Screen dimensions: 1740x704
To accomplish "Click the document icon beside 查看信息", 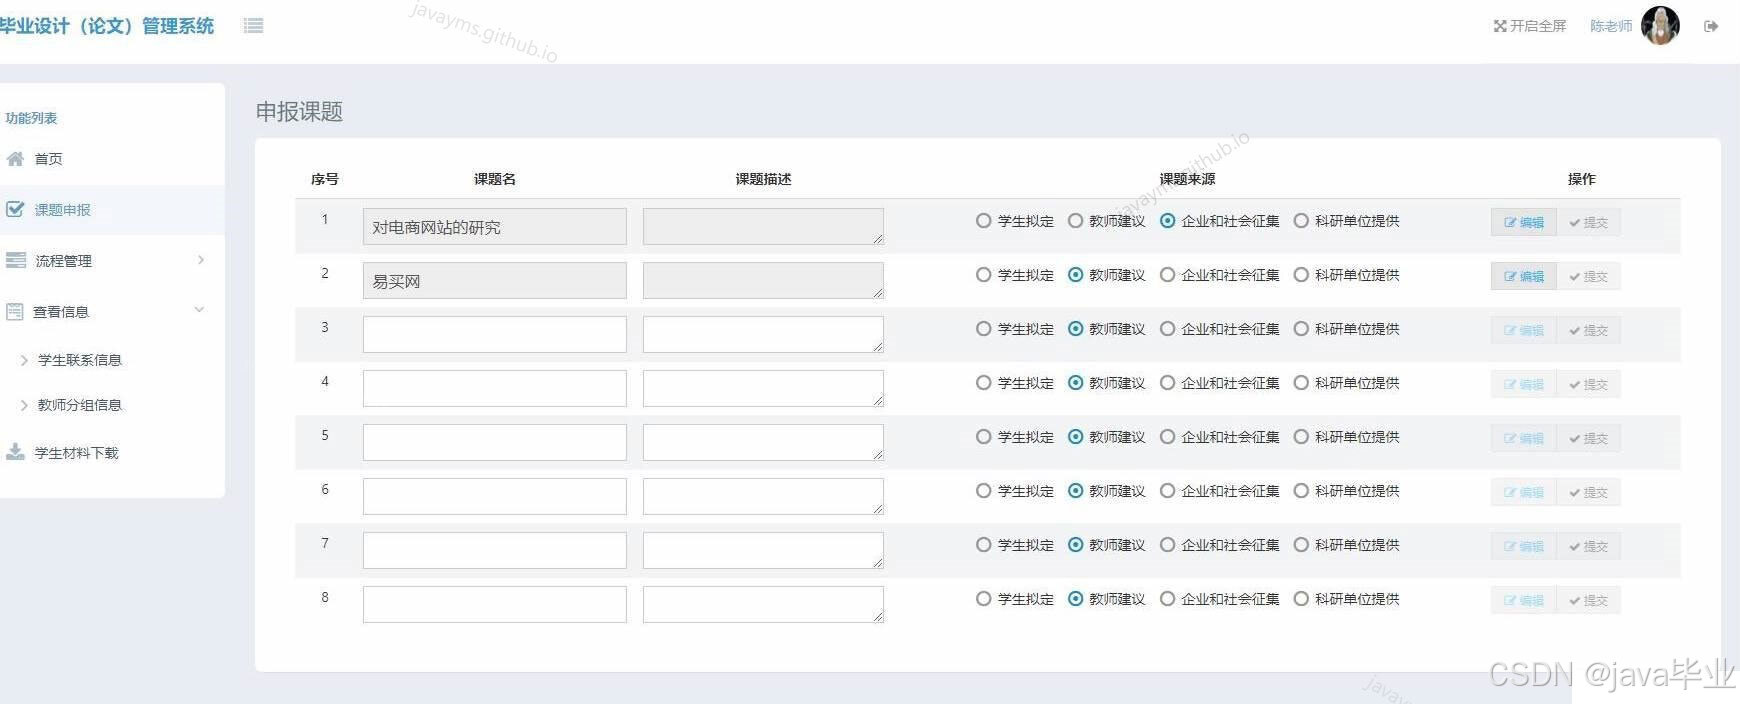I will pos(15,312).
